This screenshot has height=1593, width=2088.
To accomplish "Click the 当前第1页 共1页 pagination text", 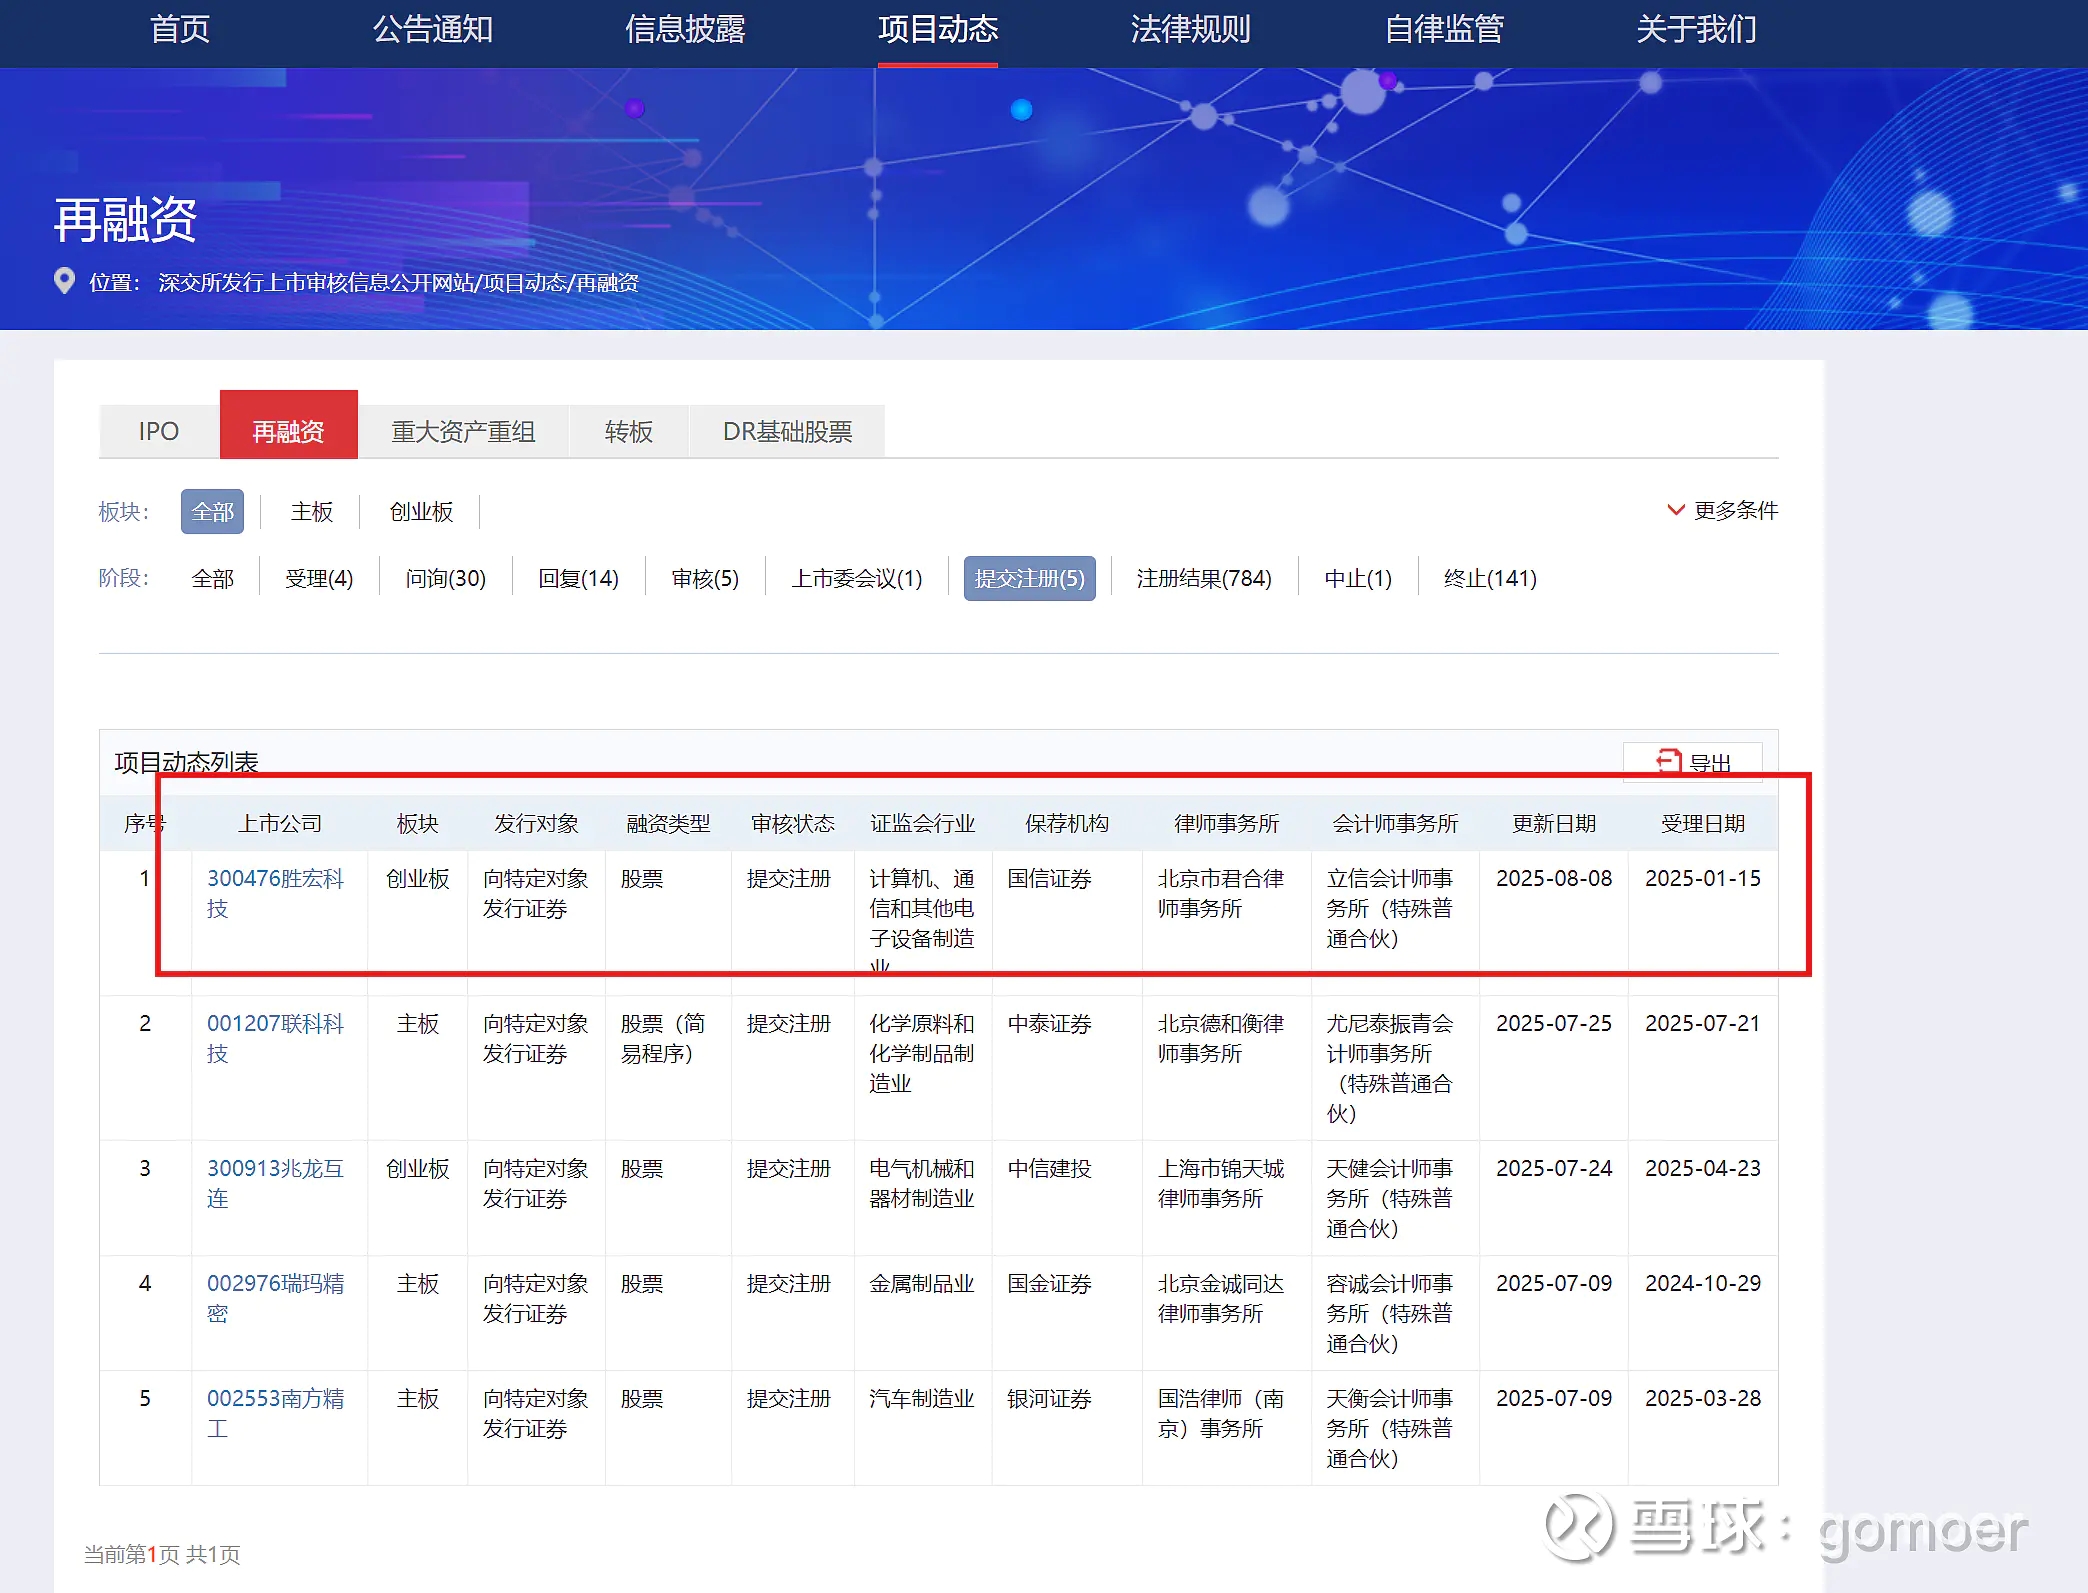I will (162, 1554).
